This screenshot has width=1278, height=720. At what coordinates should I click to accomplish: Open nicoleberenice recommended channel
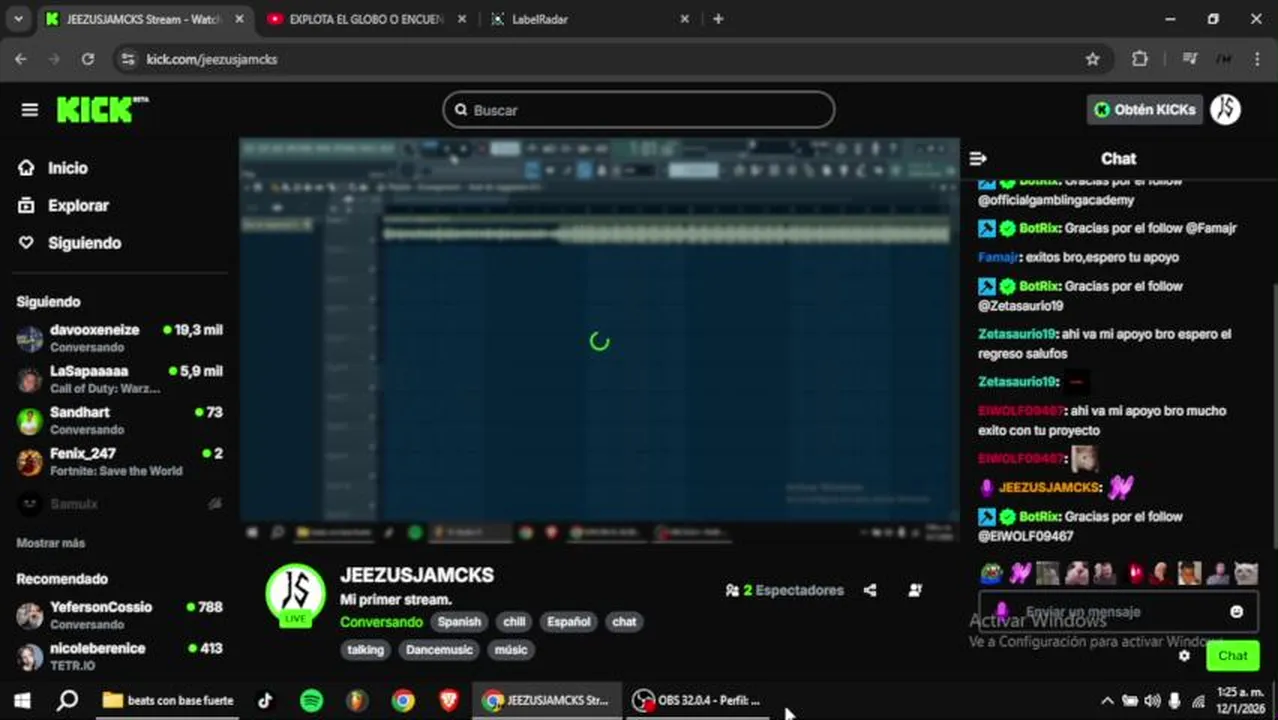(x=120, y=656)
